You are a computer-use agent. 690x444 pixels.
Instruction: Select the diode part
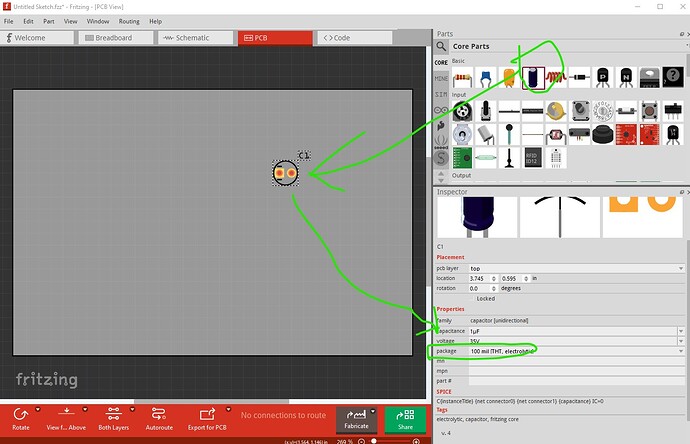coord(580,78)
